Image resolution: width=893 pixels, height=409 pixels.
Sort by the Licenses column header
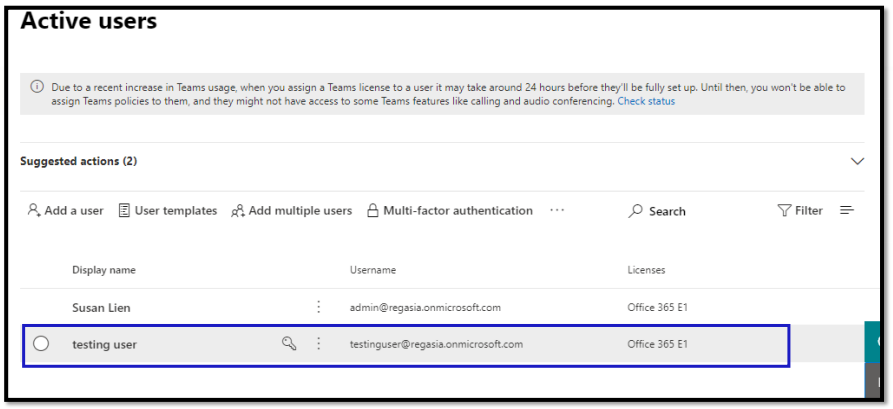(646, 270)
